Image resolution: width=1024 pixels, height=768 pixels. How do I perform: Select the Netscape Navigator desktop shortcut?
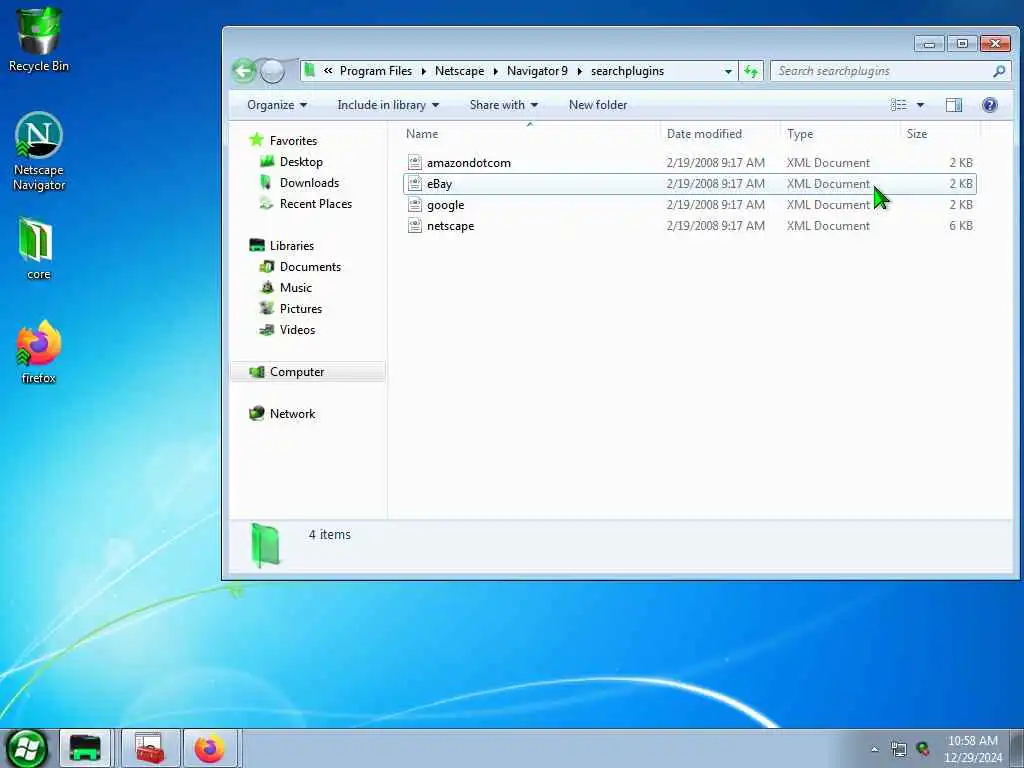coord(39,152)
